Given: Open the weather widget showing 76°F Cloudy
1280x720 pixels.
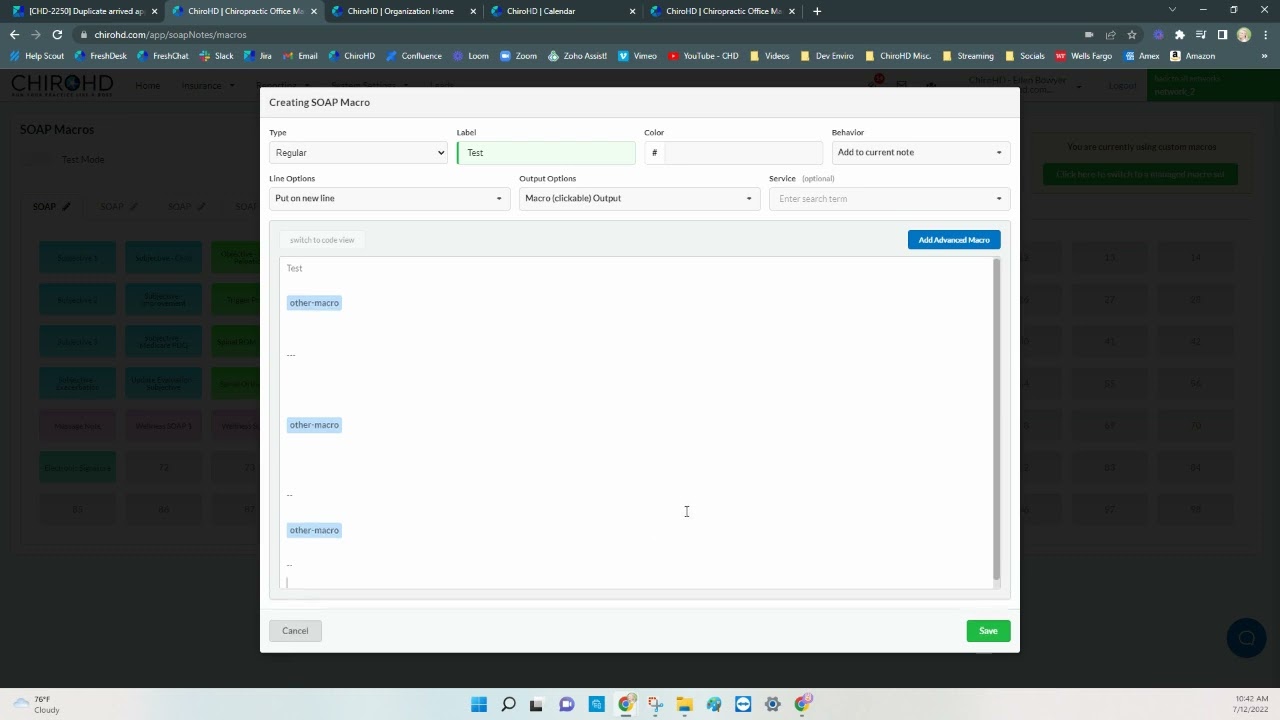Looking at the screenshot, I should pos(36,704).
